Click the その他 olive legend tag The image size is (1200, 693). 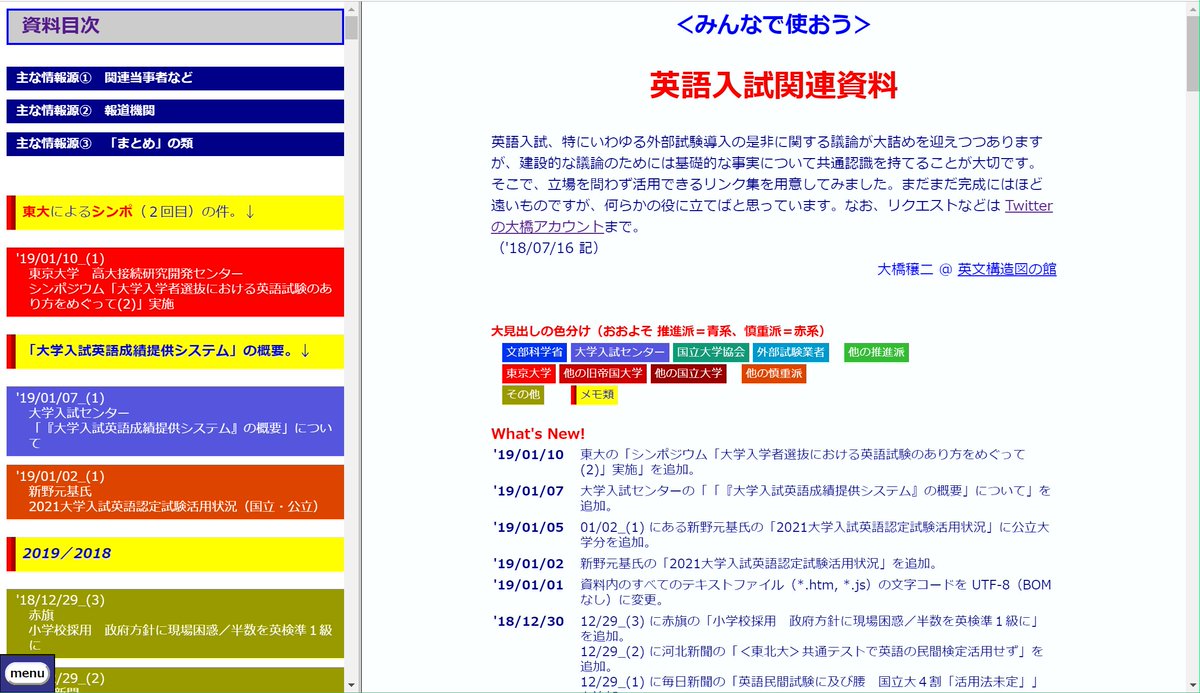coord(523,395)
